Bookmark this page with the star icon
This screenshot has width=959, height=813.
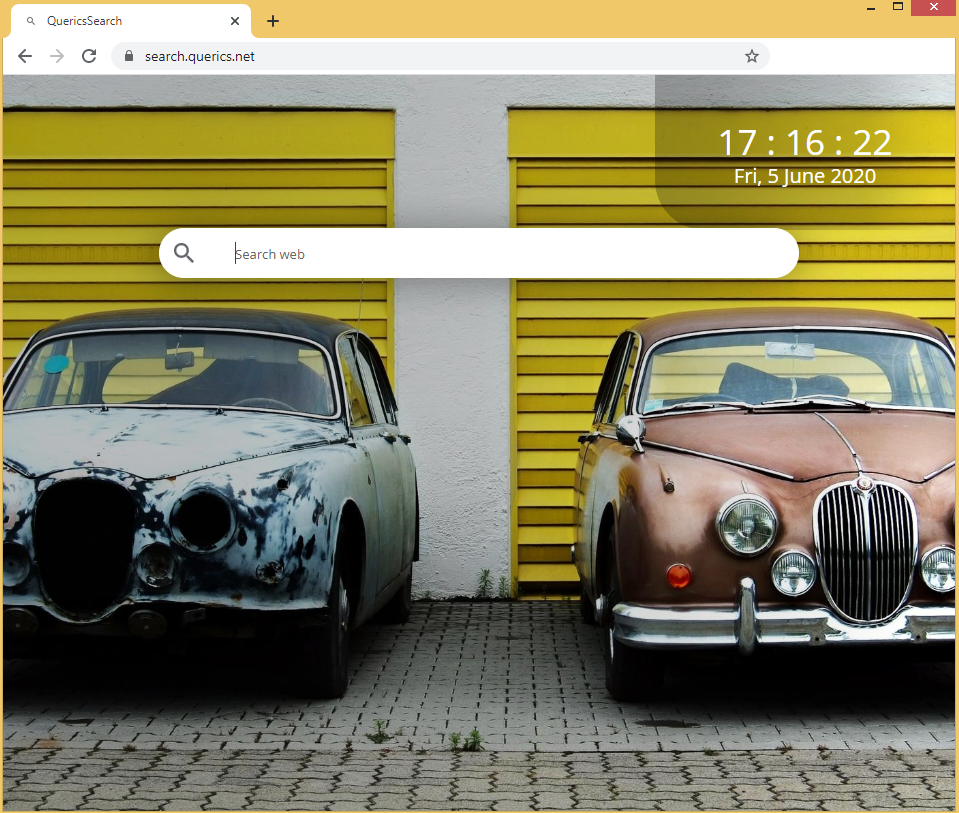pos(751,56)
